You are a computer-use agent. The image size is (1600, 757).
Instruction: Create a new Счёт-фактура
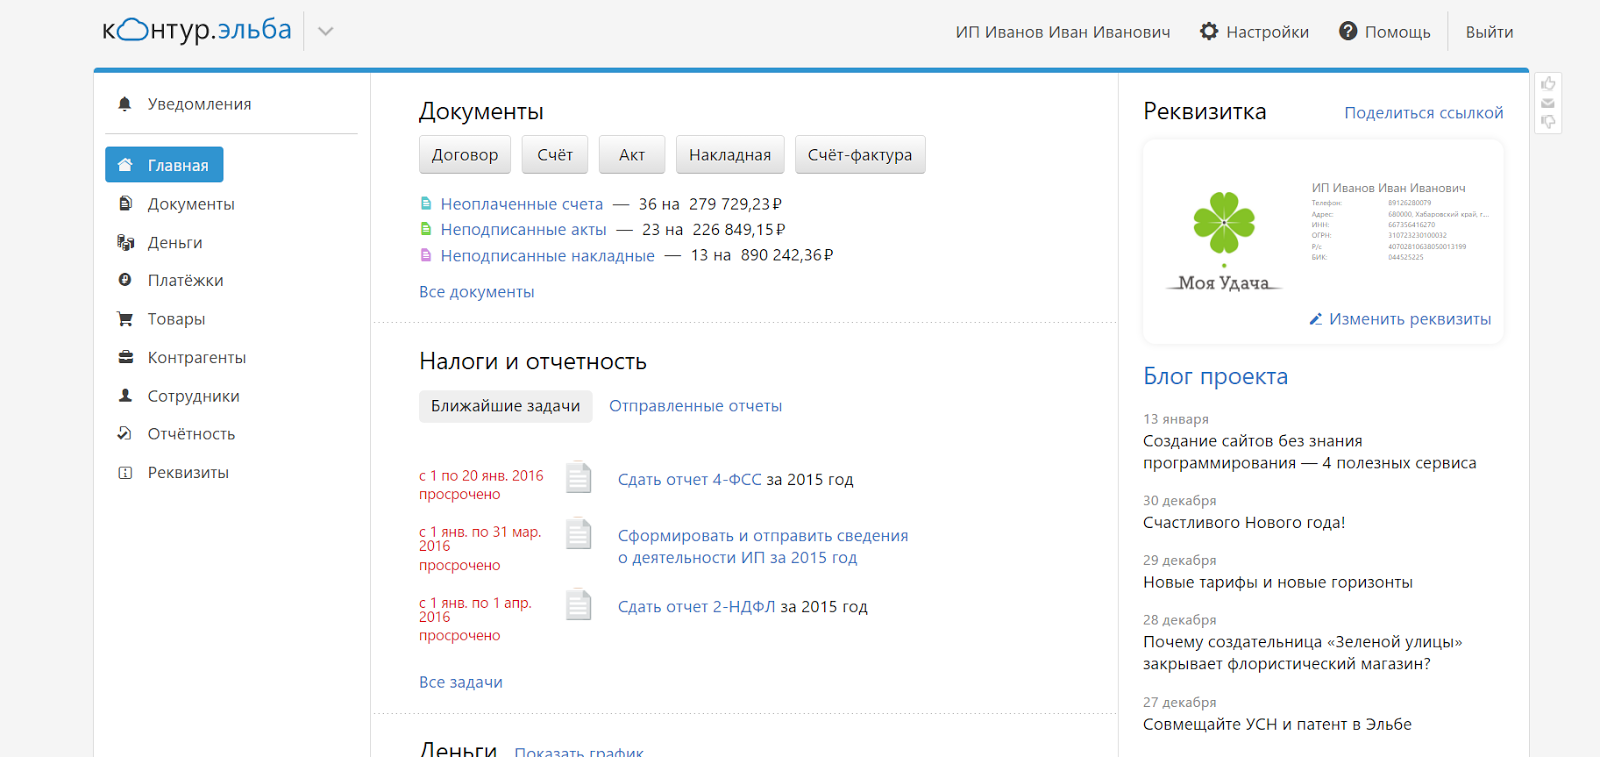point(860,155)
